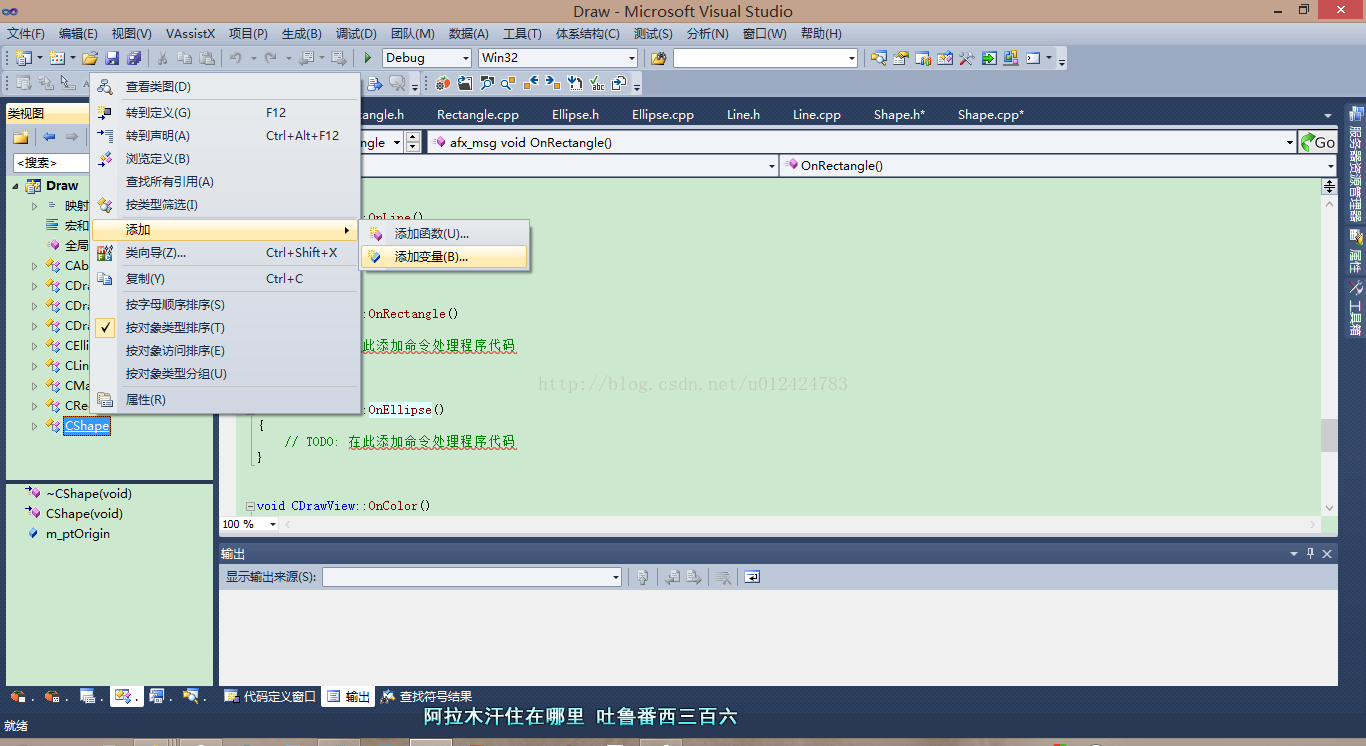Click the editor vertical scrollbar thumb
Image resolution: width=1366 pixels, height=746 pixels.
[x=1329, y=436]
